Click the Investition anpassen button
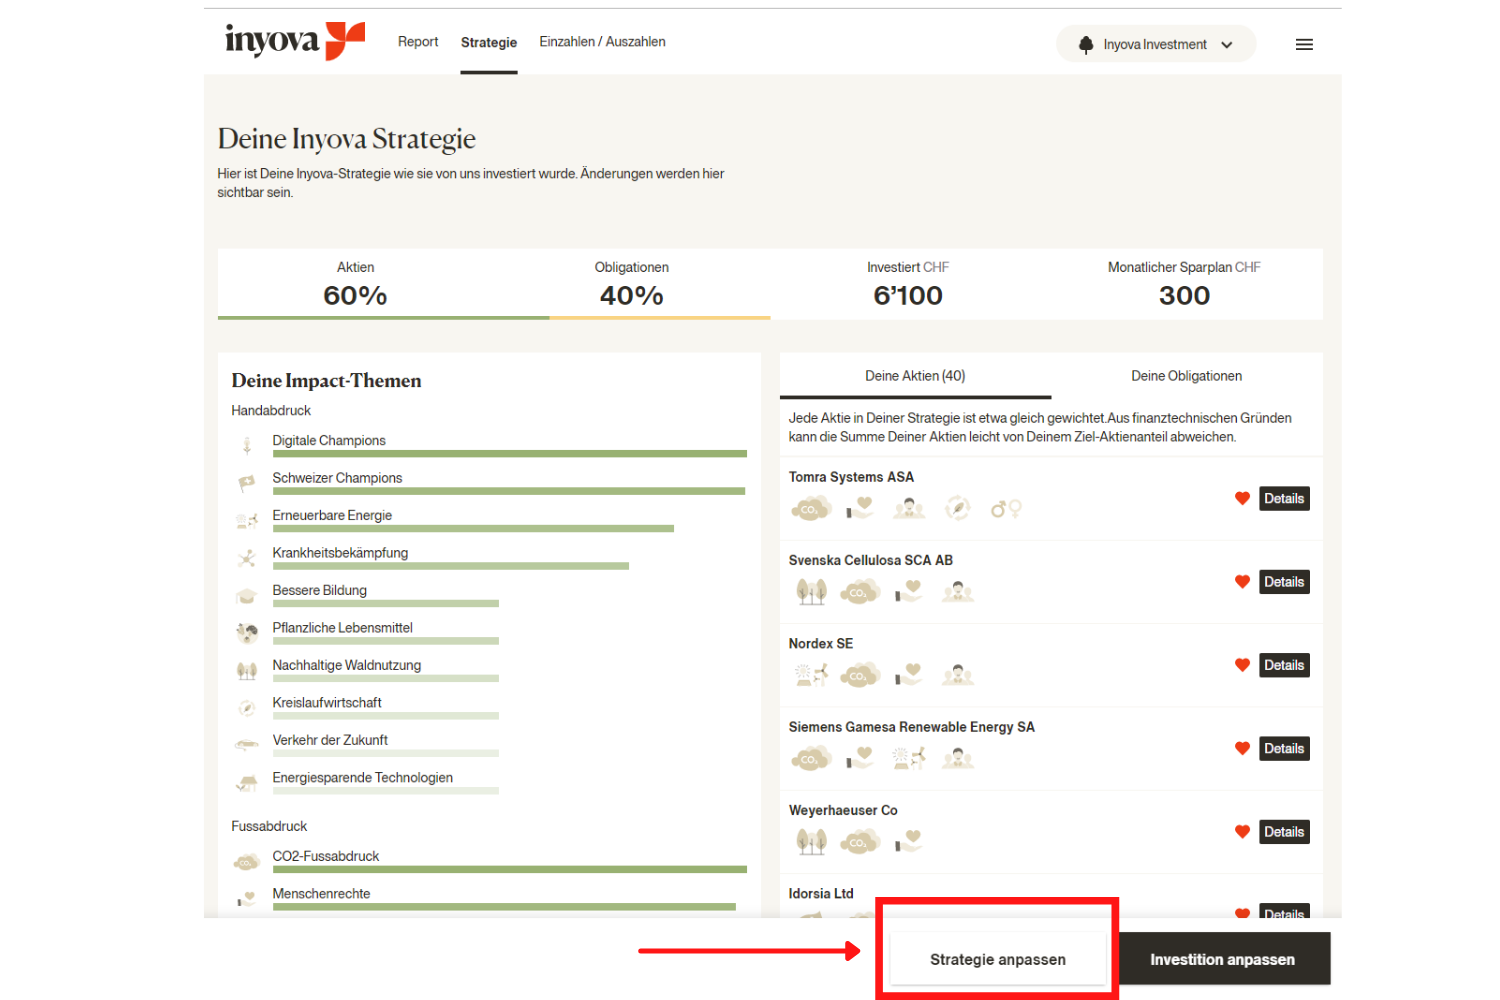 click(1223, 959)
